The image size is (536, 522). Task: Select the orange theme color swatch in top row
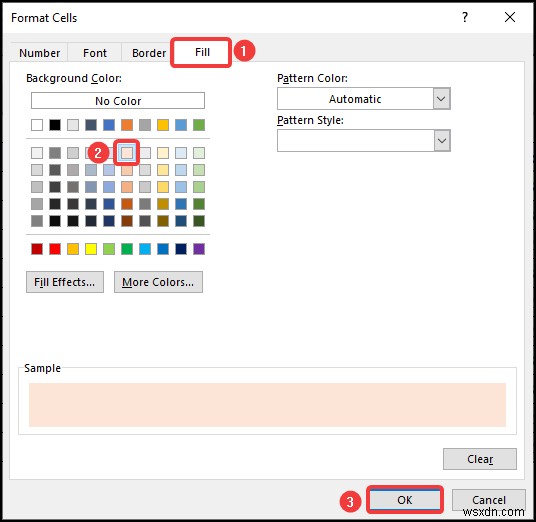(x=127, y=125)
